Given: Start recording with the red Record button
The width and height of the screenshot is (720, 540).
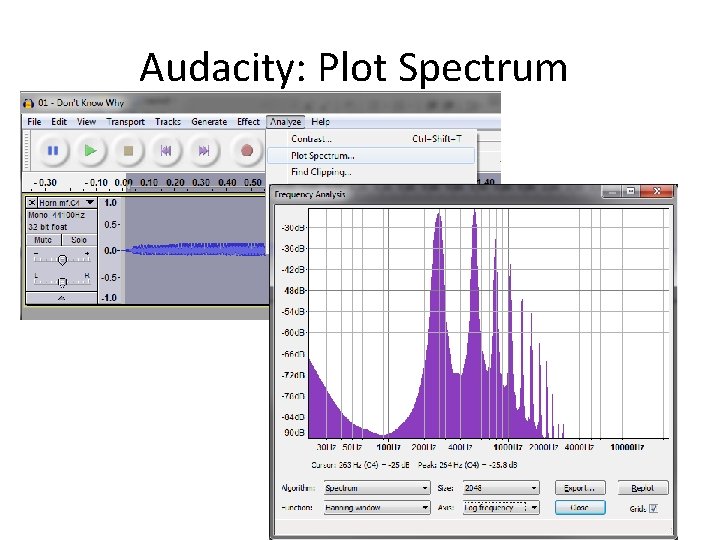Looking at the screenshot, I should pos(247,151).
